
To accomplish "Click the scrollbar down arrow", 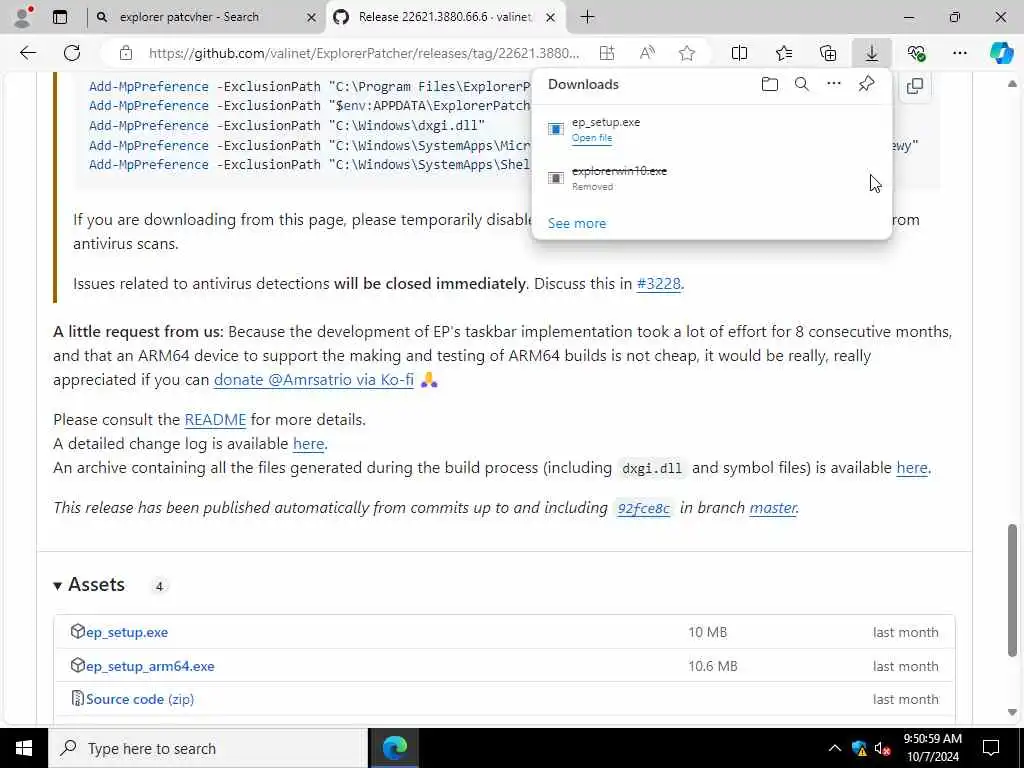I will pos(1012,712).
